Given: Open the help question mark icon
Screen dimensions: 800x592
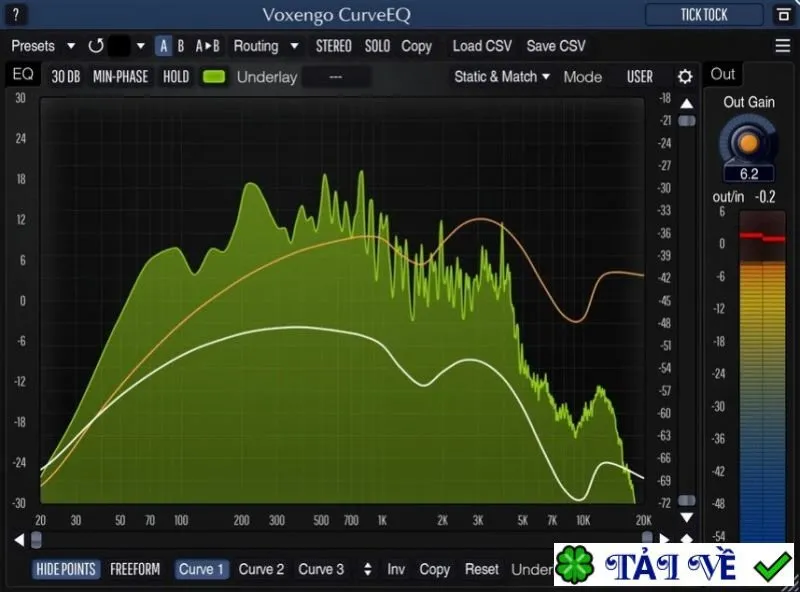Looking at the screenshot, I should 16,15.
